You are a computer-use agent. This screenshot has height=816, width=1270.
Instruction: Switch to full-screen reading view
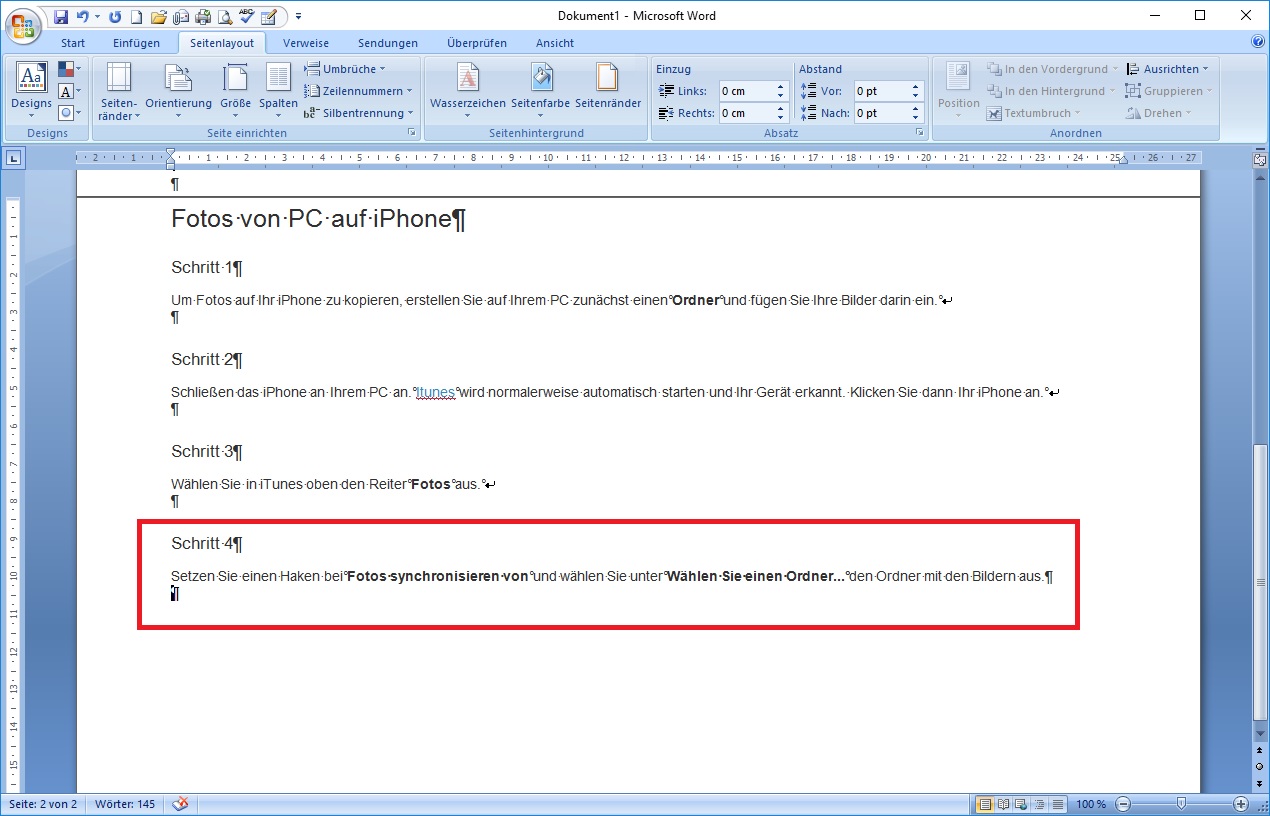[x=1003, y=804]
